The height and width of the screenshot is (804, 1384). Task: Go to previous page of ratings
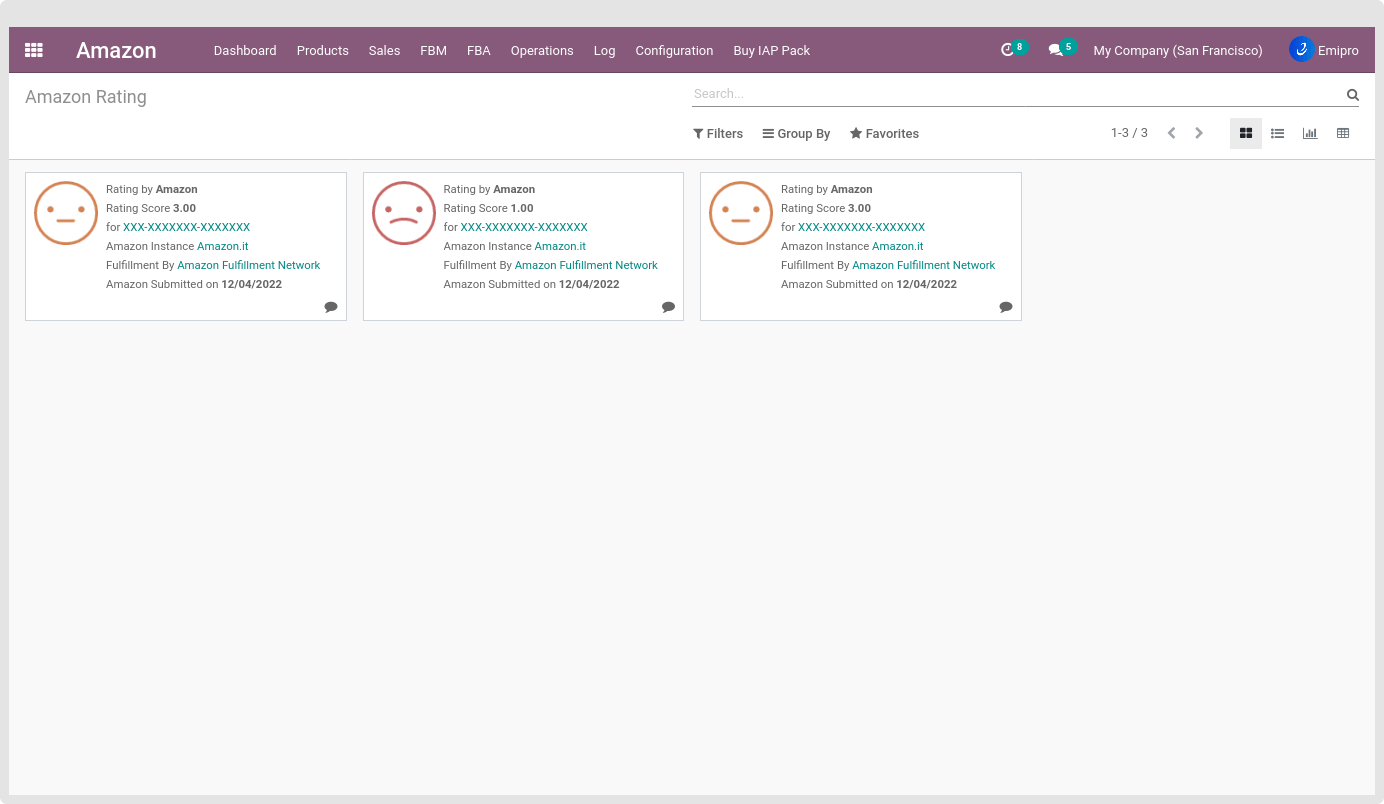click(x=1171, y=133)
